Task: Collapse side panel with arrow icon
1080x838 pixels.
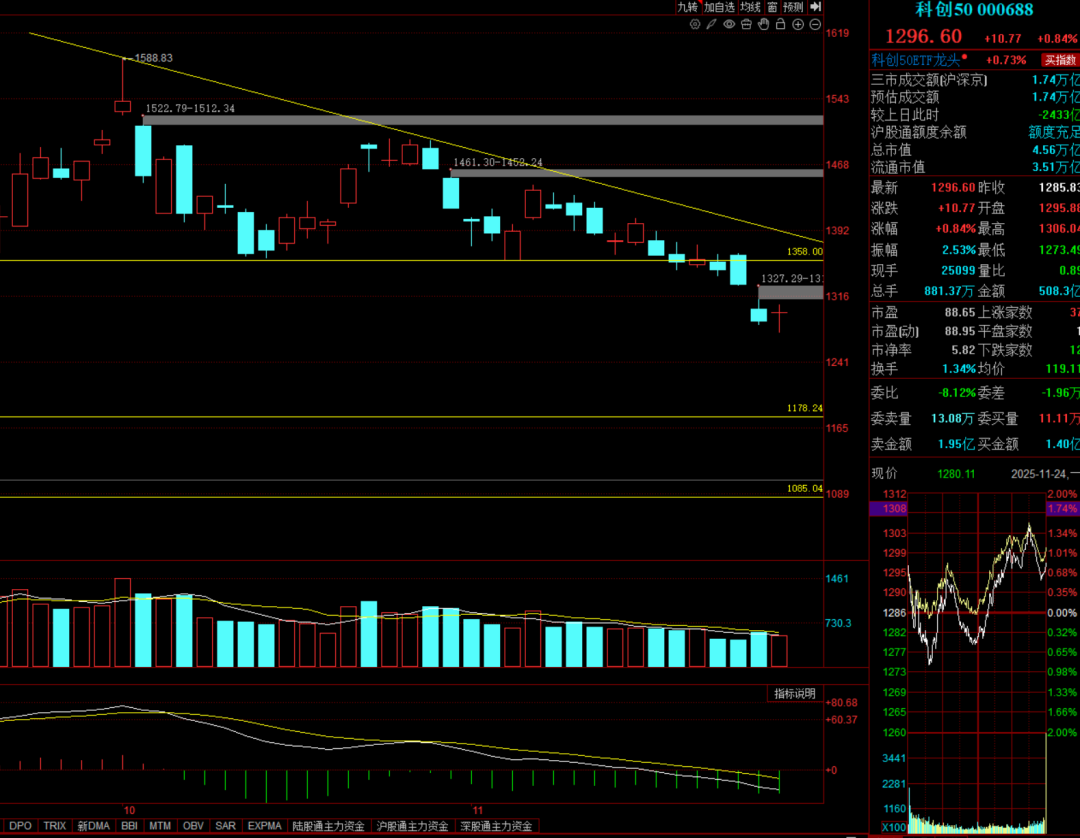Action: (x=816, y=7)
